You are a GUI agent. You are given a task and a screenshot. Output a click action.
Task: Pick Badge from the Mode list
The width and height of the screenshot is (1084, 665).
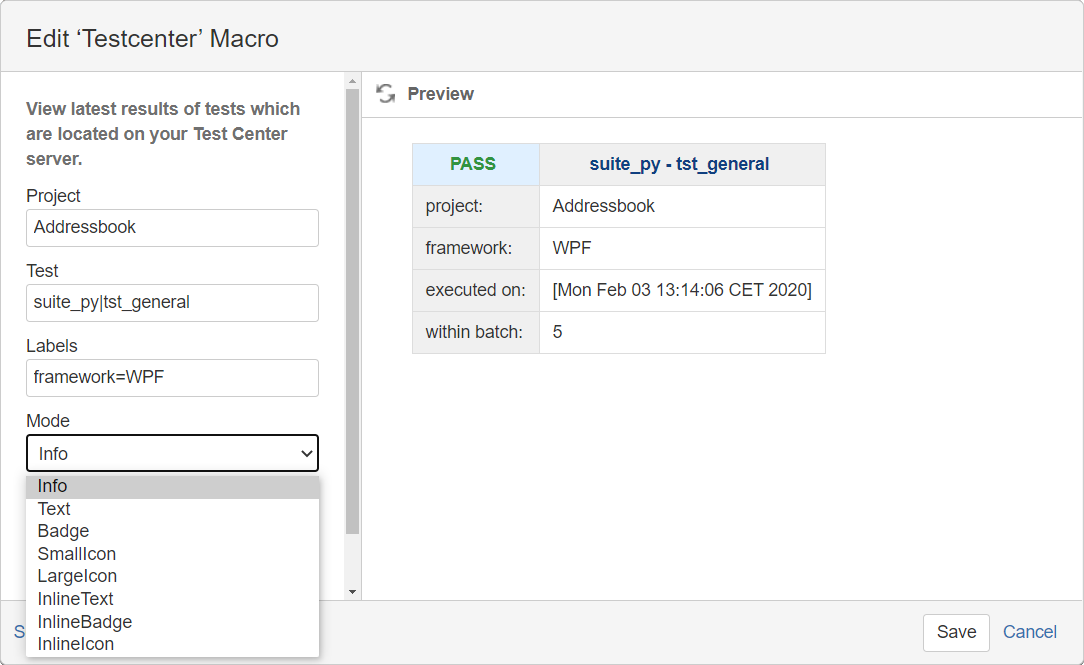pos(63,531)
